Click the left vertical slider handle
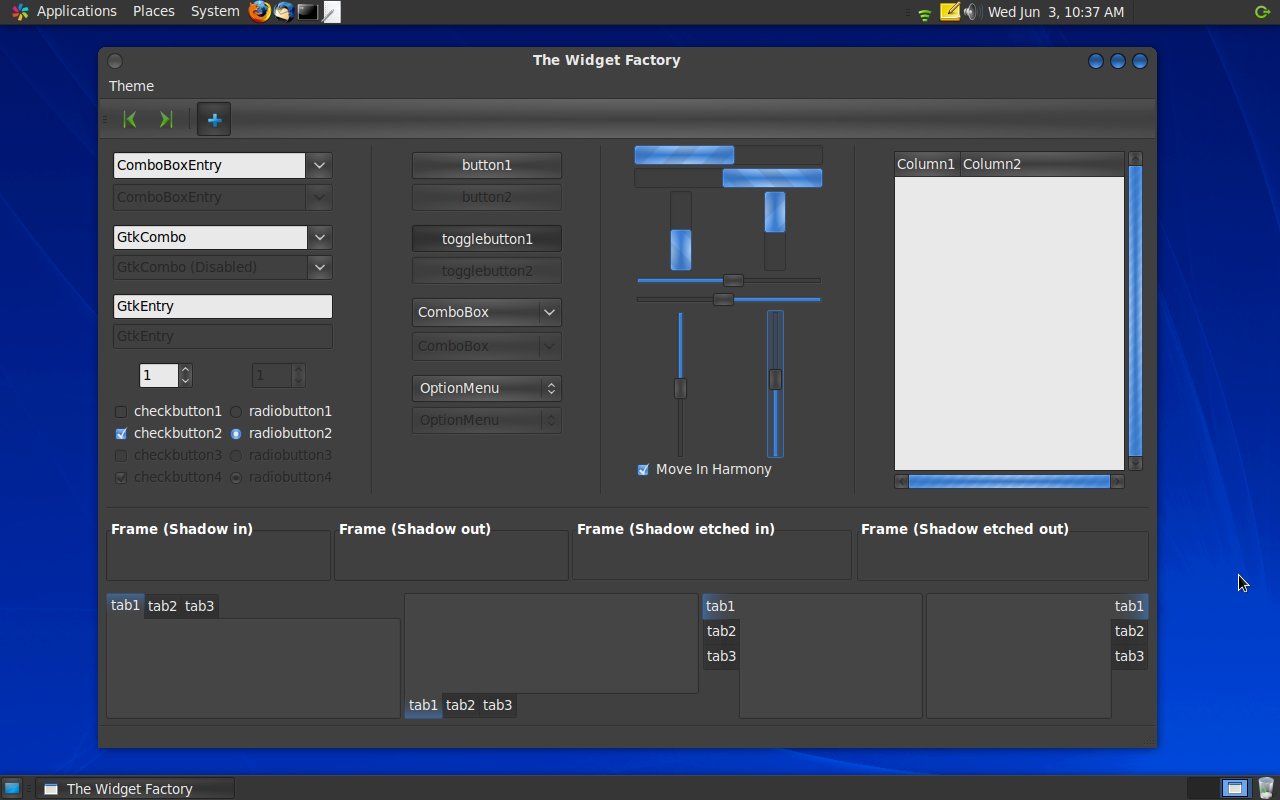This screenshot has height=800, width=1280. (x=680, y=388)
